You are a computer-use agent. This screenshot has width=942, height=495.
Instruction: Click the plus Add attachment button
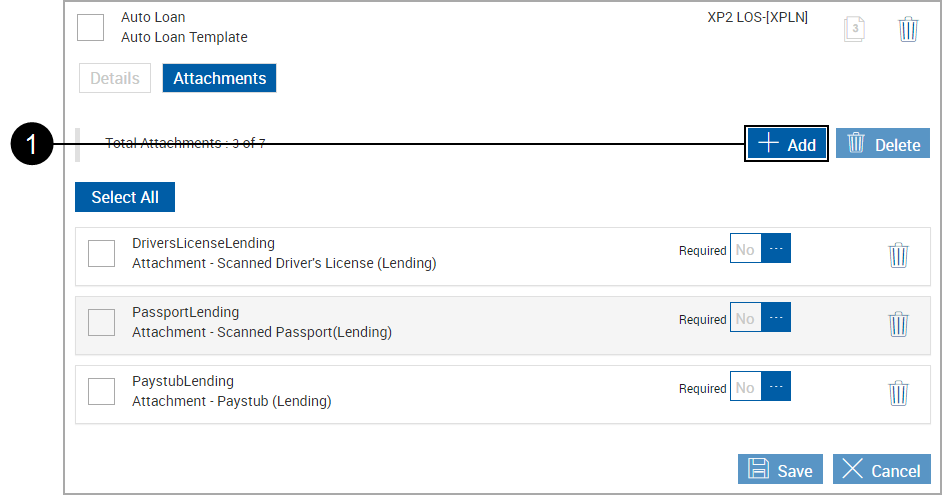point(787,143)
